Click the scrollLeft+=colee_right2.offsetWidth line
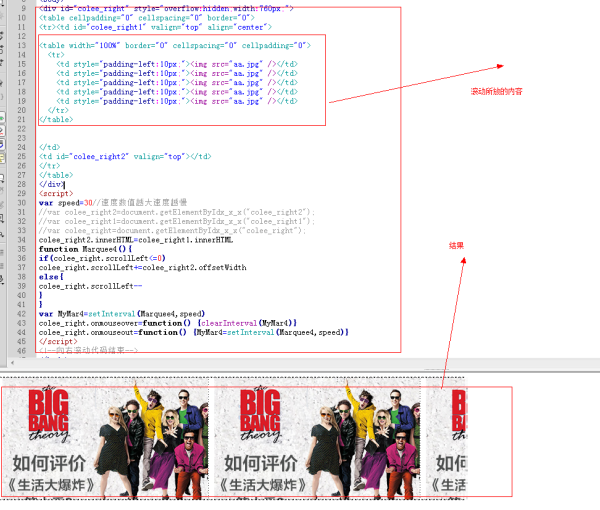 (143, 267)
